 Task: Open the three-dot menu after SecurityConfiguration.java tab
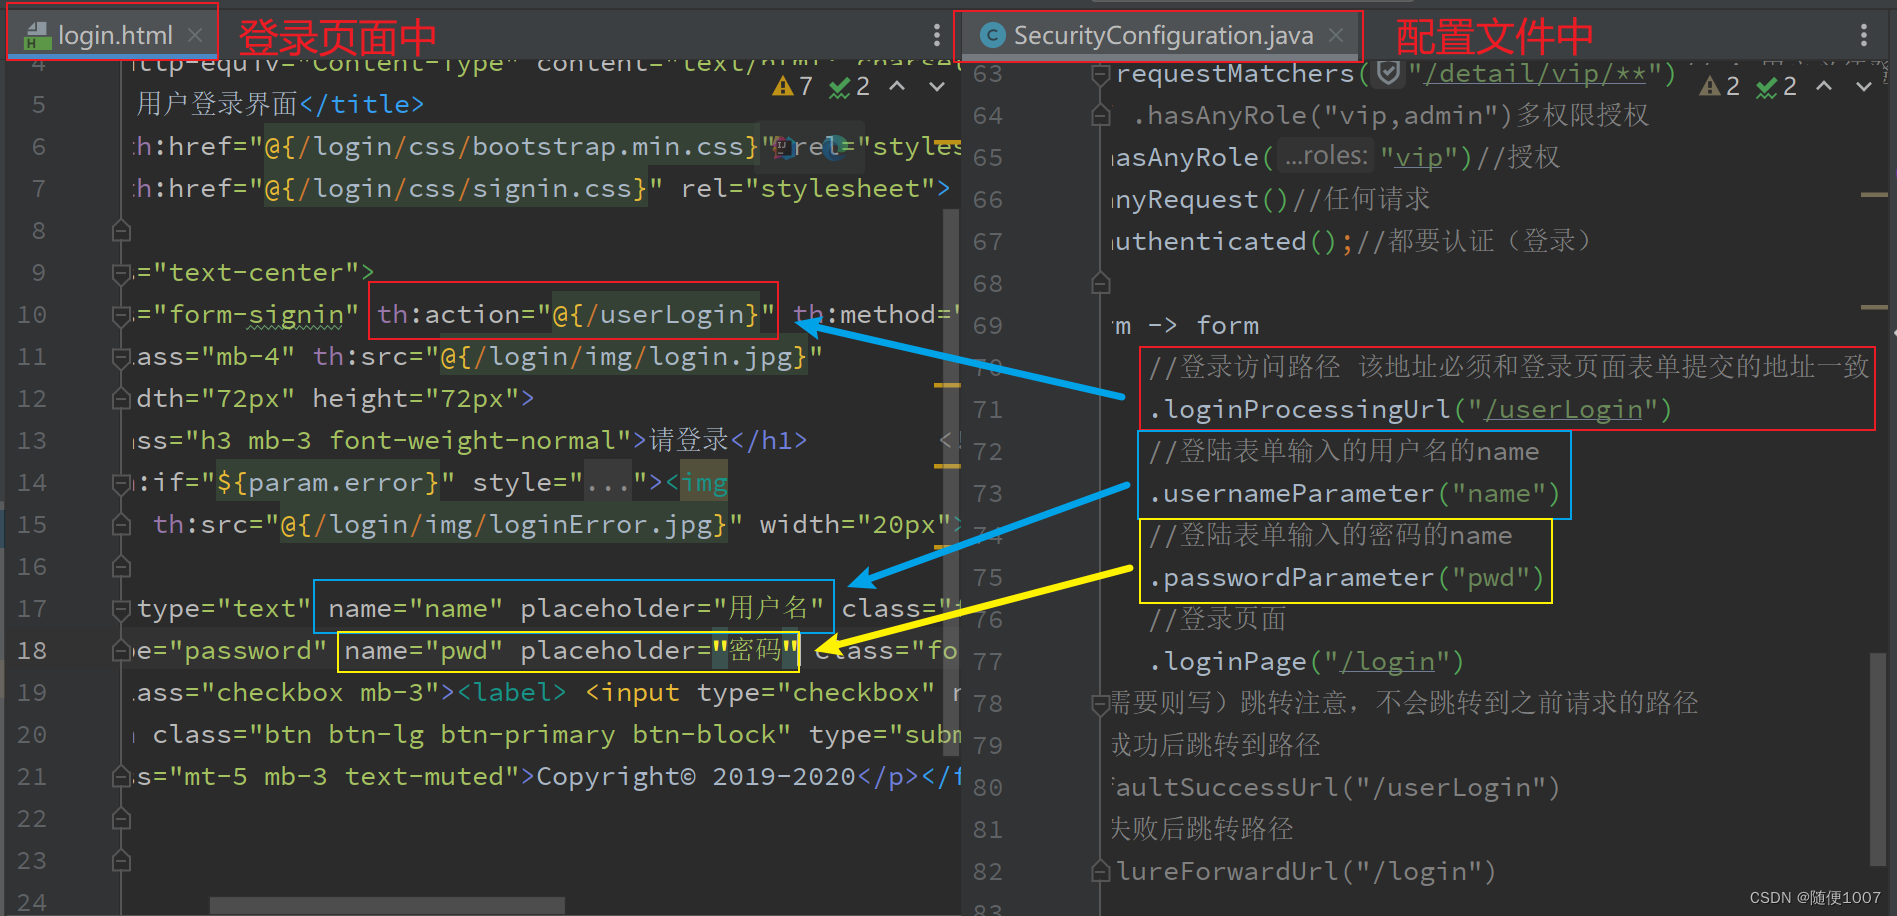point(1864,36)
